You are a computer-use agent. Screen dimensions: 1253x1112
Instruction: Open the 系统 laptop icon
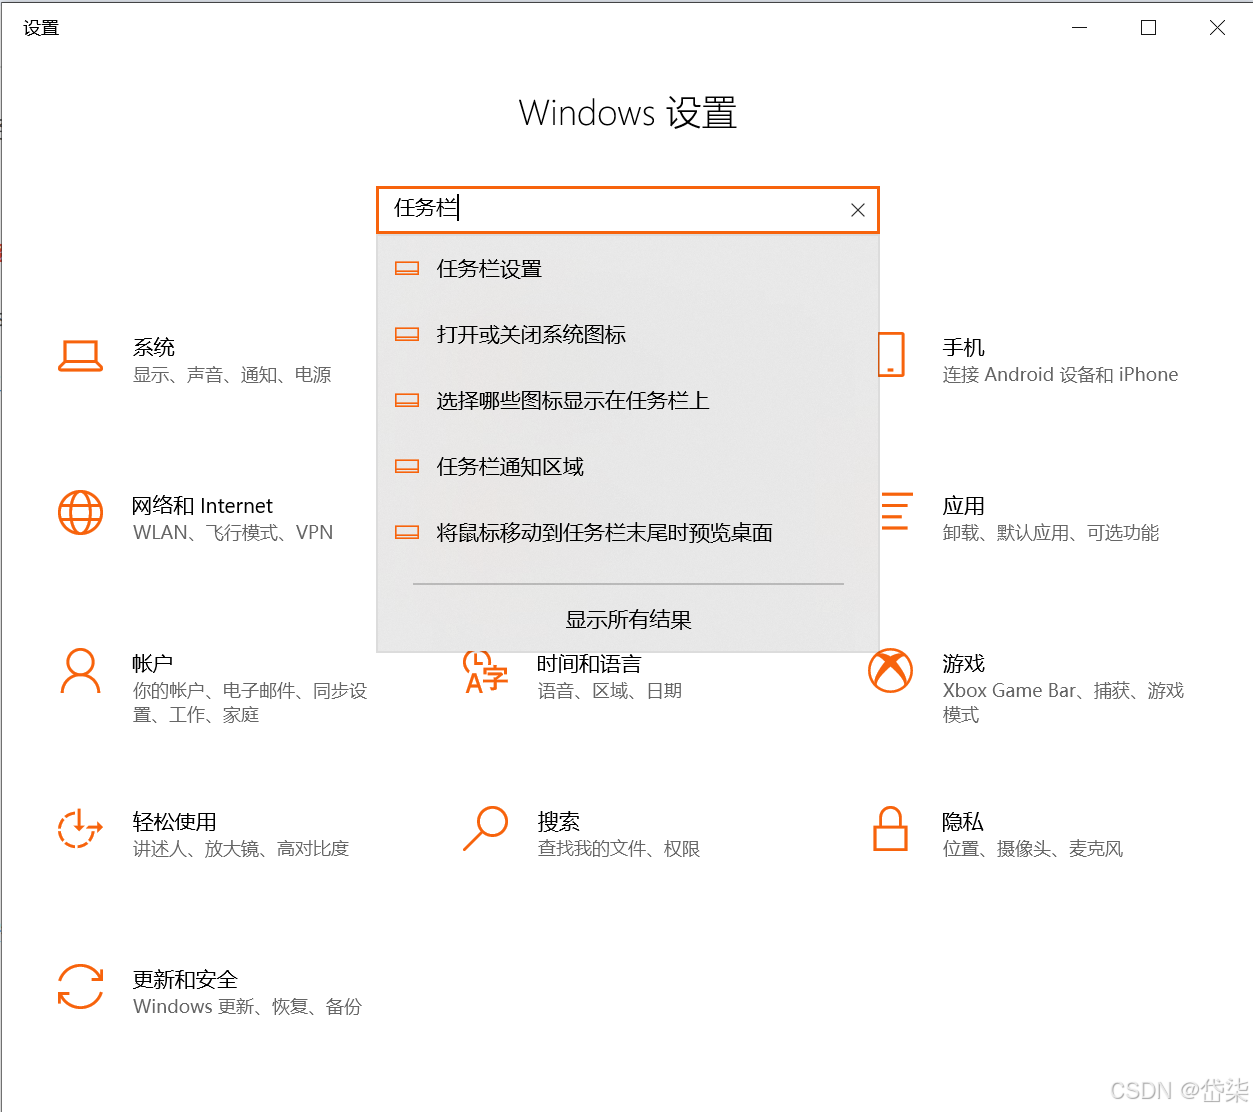pyautogui.click(x=80, y=356)
